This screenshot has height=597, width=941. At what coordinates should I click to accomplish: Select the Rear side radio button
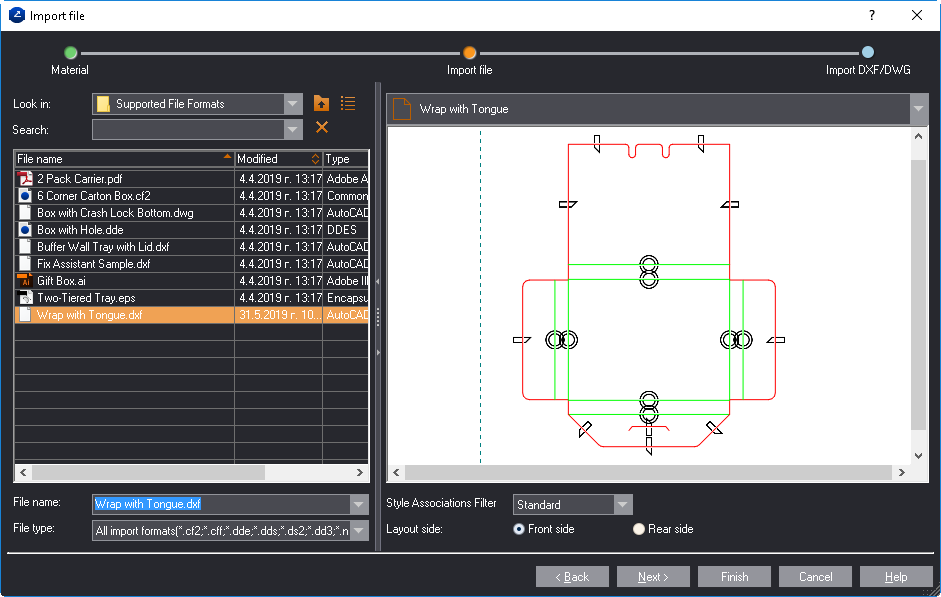tap(639, 529)
